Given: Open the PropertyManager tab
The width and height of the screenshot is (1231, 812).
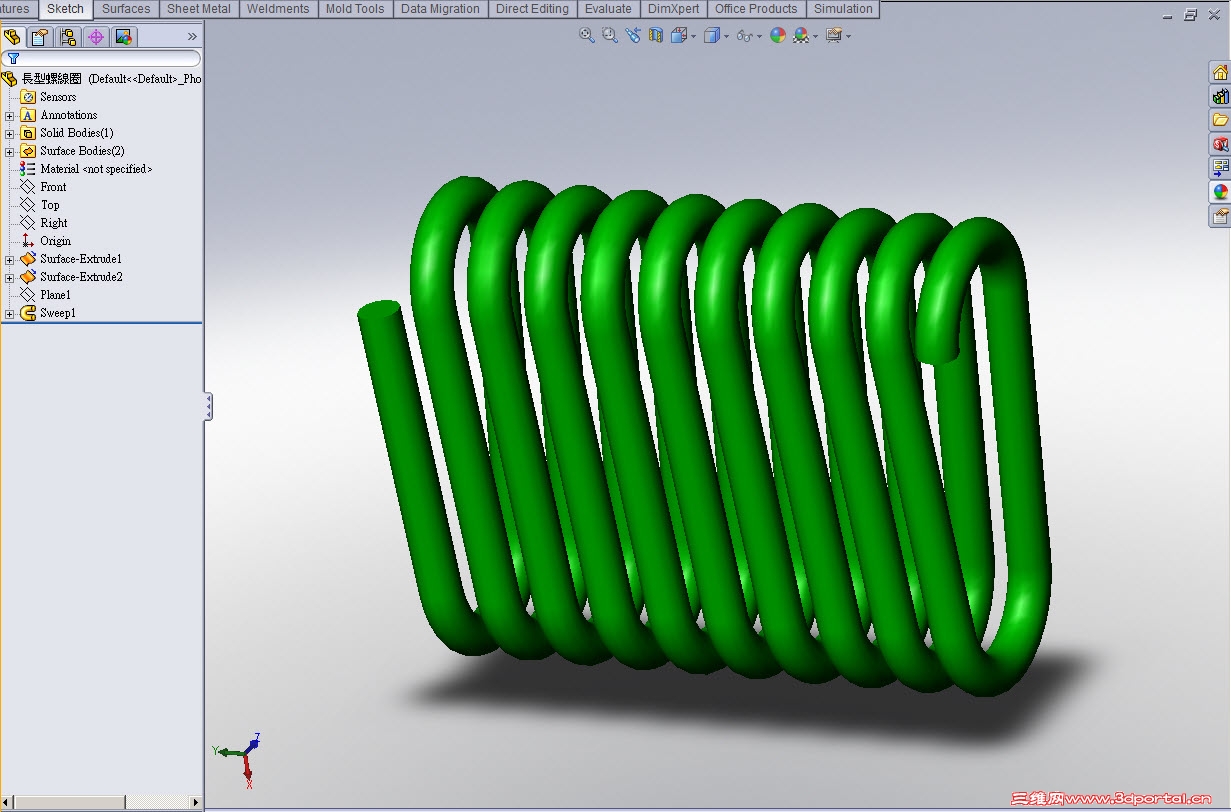Looking at the screenshot, I should (x=40, y=37).
